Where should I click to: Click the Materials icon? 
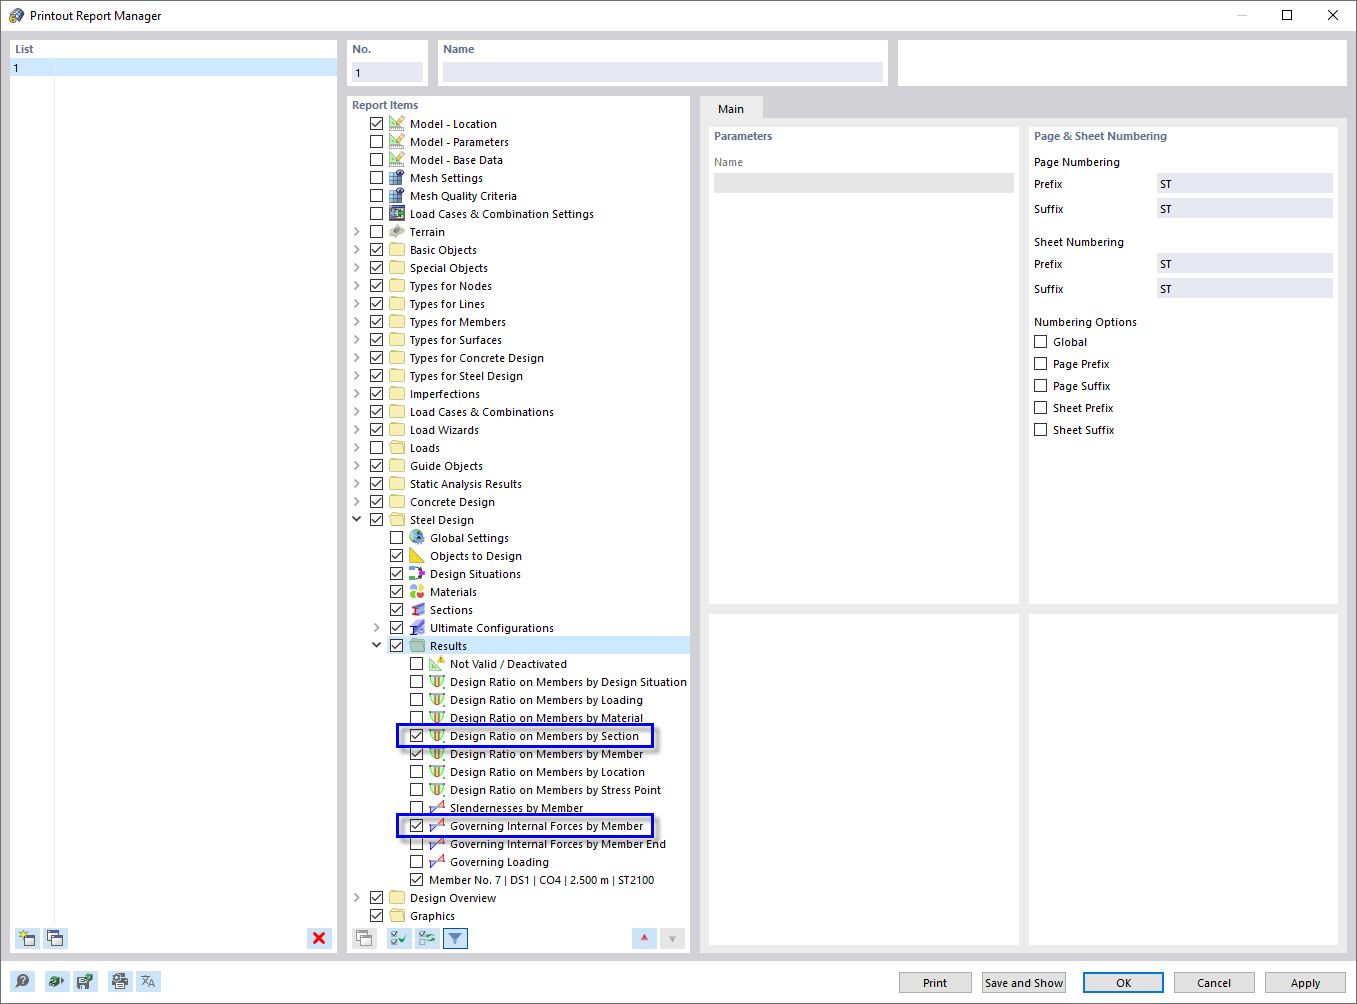(x=417, y=592)
